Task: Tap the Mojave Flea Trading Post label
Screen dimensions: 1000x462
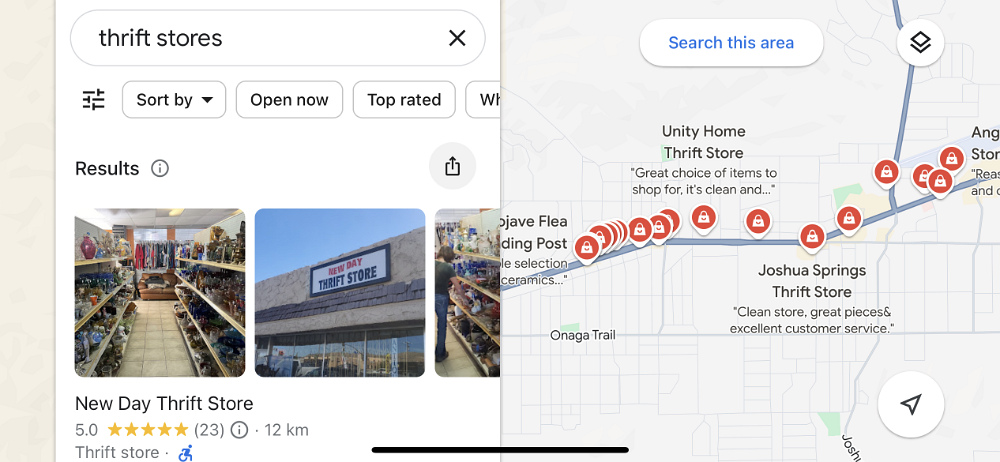Action: (534, 232)
